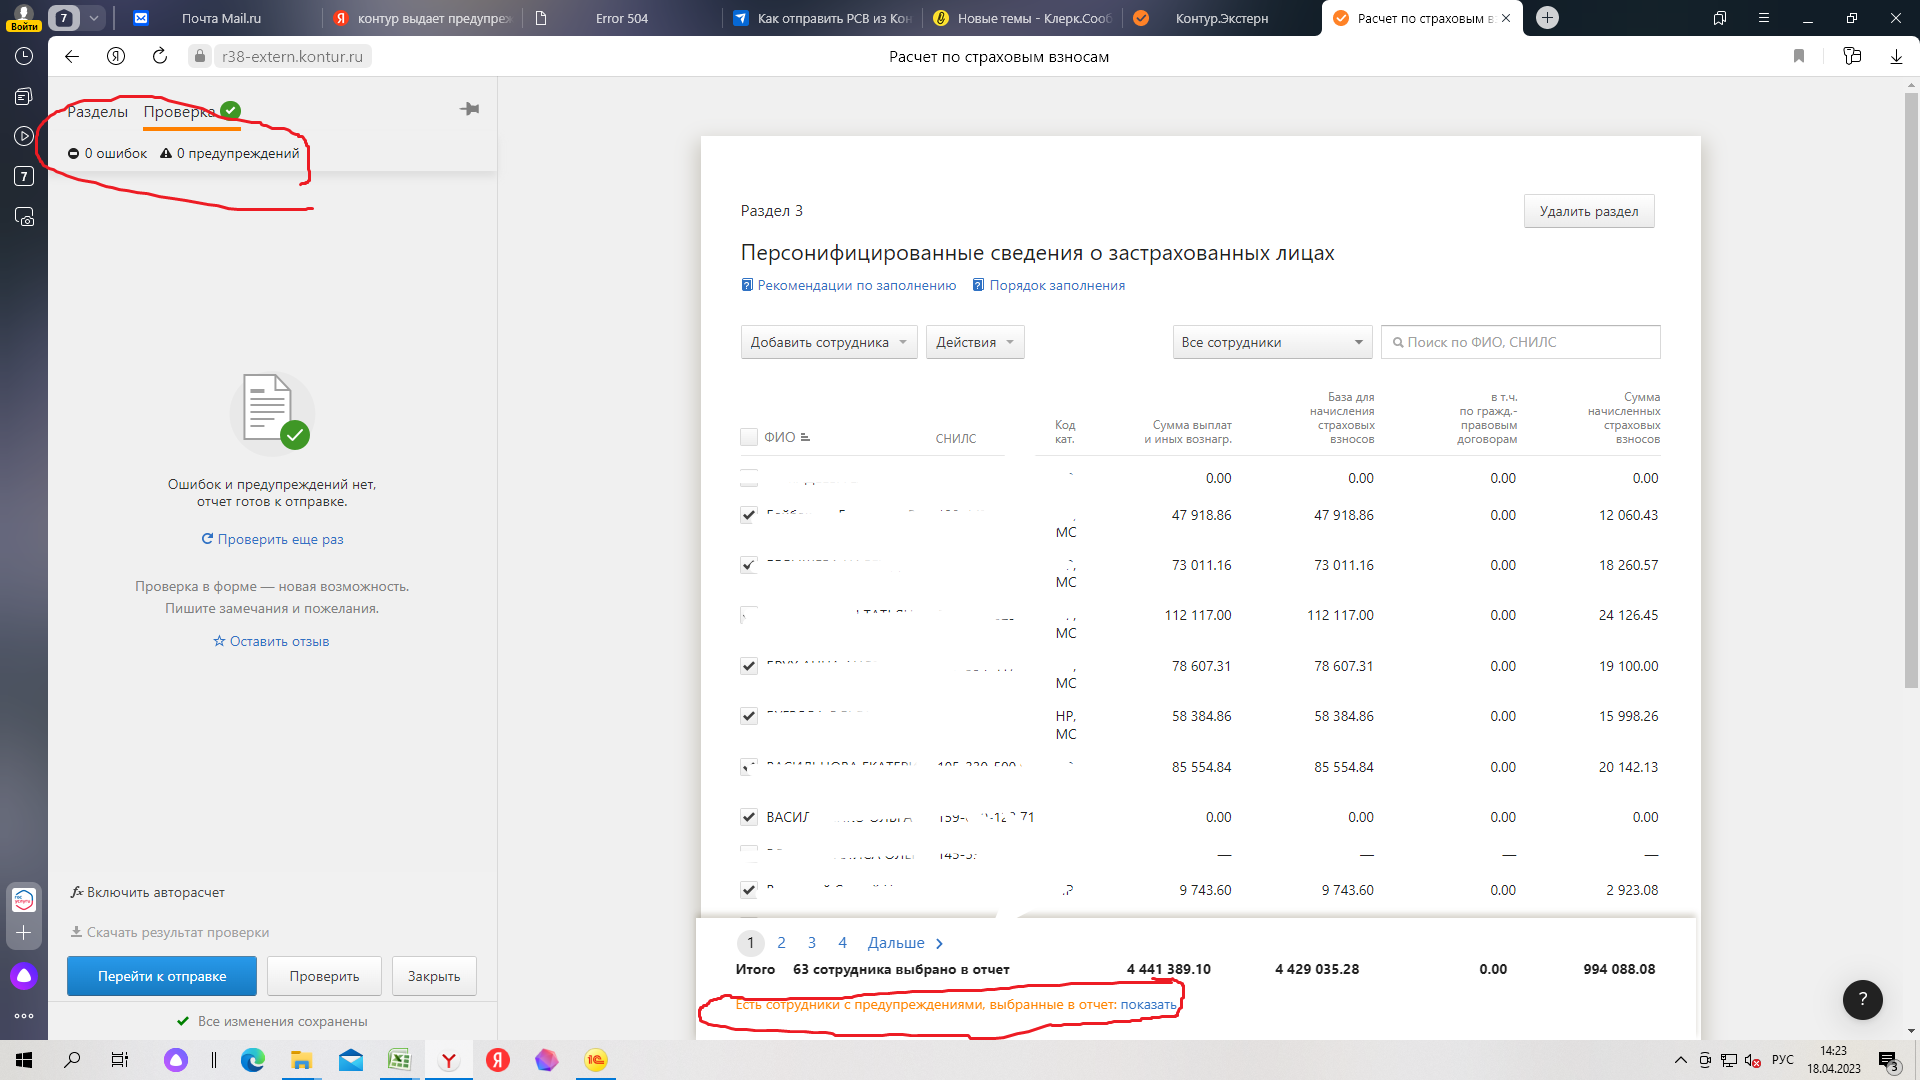Screen dimensions: 1920x1080
Task: Bookmark this page with bookmark icon
Action: tap(1799, 56)
